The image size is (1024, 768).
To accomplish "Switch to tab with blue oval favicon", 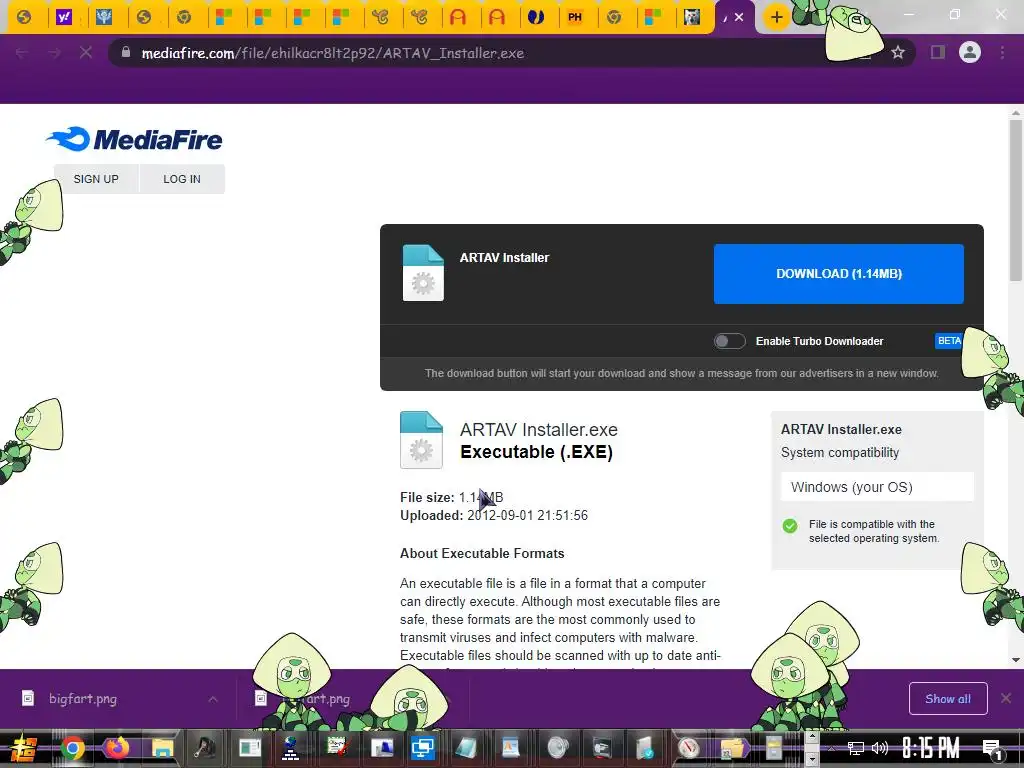I will (x=536, y=17).
